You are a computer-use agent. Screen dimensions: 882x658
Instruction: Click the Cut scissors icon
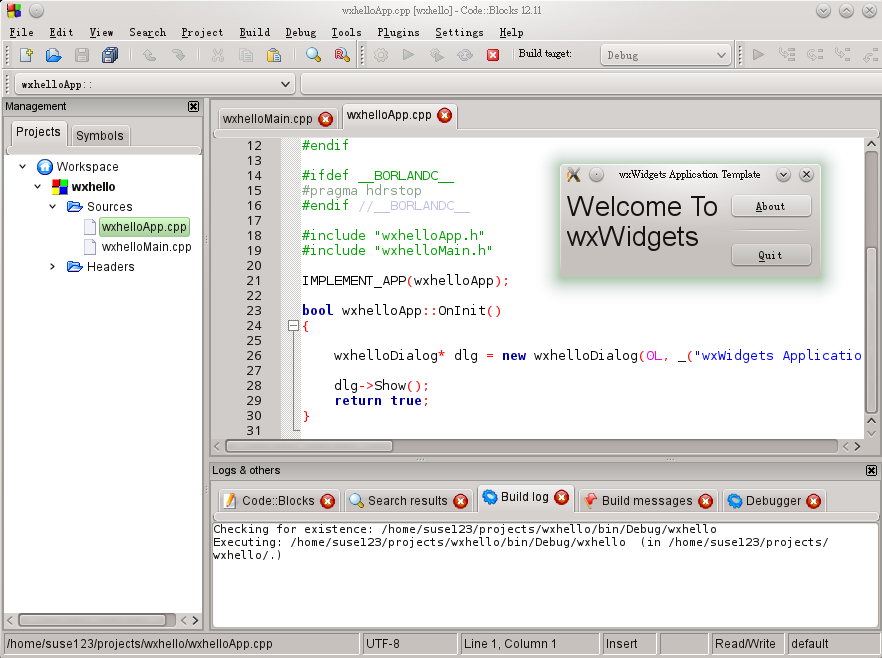218,55
